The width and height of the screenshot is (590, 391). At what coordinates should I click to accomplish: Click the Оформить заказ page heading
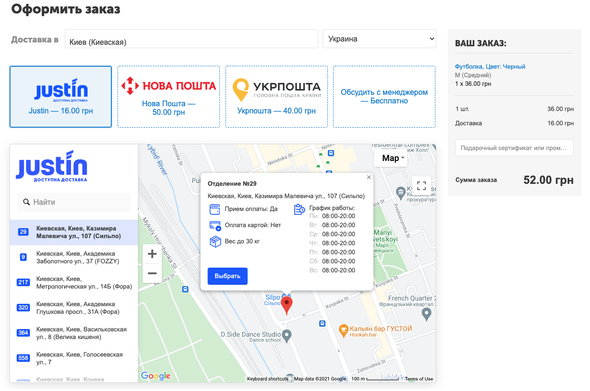(x=66, y=9)
